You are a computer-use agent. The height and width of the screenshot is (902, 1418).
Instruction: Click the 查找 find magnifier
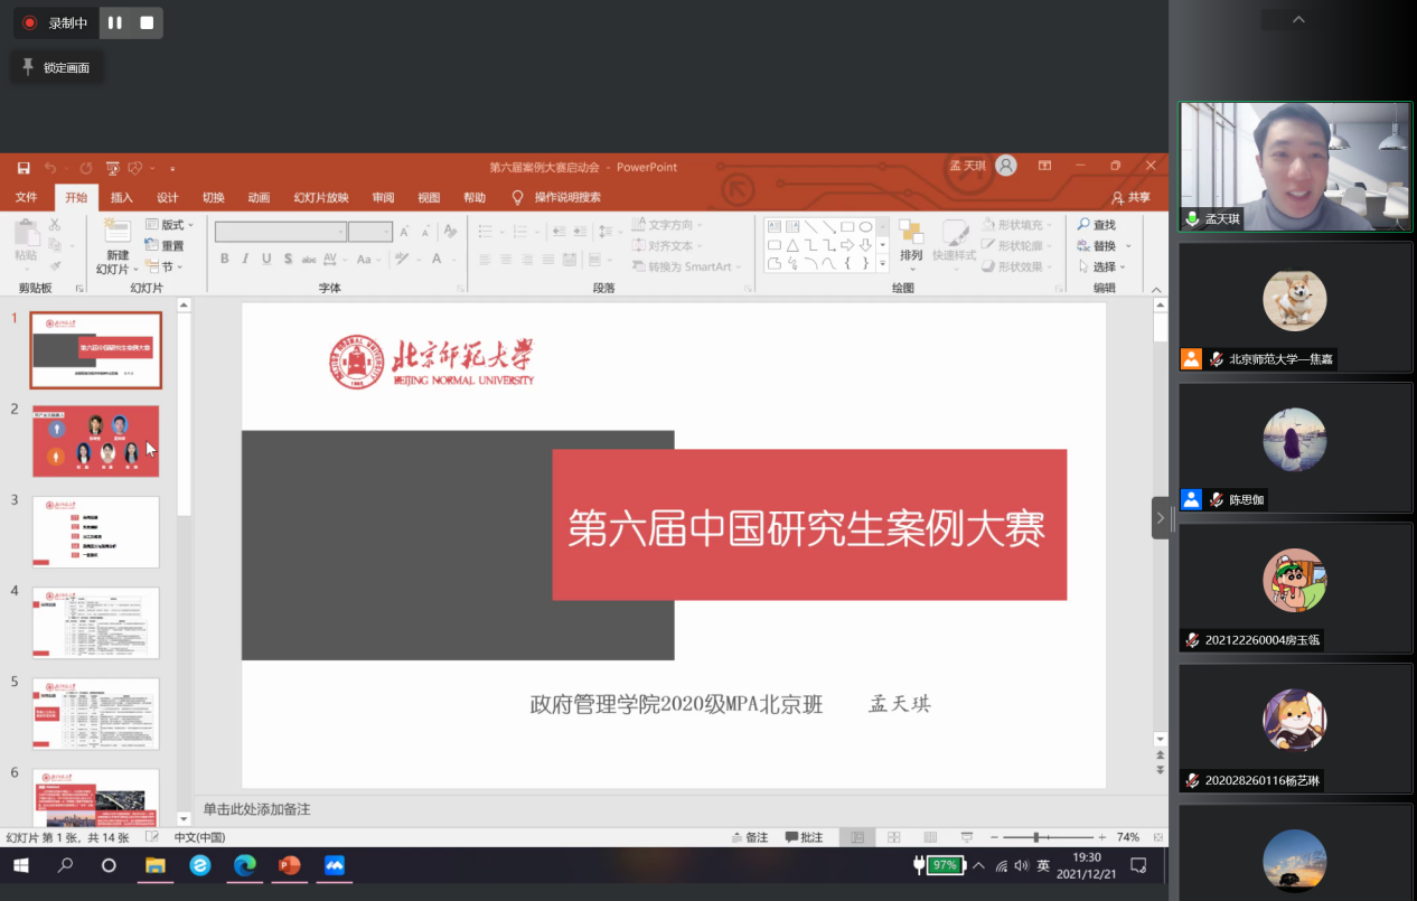1096,225
